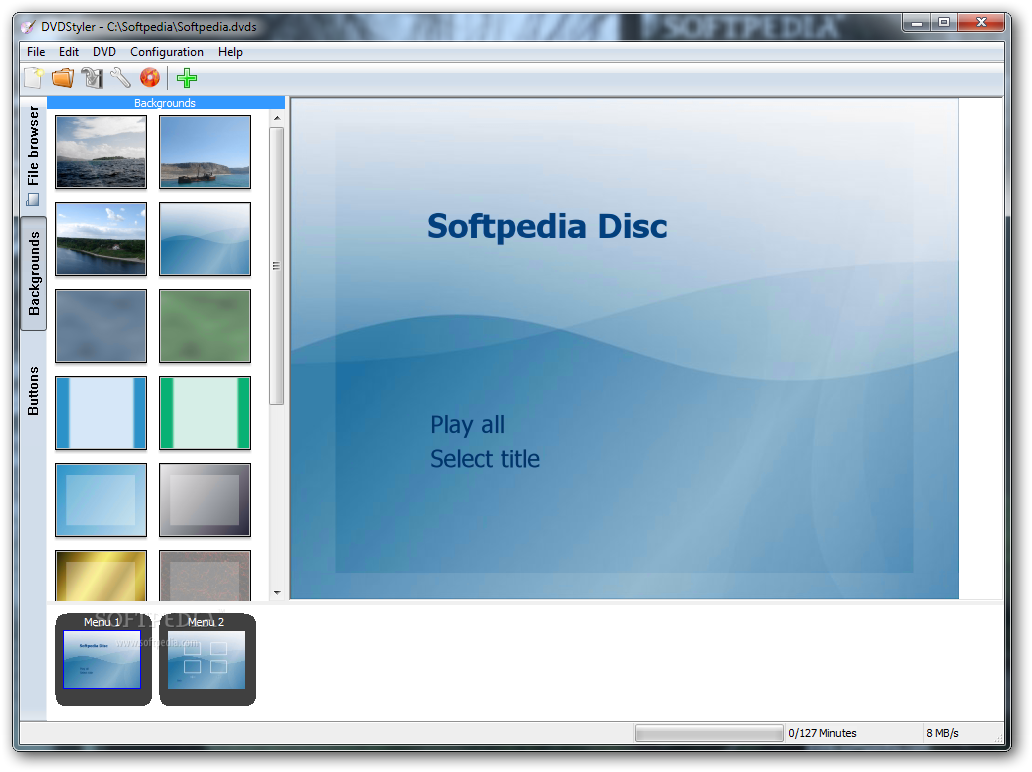
Task: Open the Help menu
Action: coord(230,52)
